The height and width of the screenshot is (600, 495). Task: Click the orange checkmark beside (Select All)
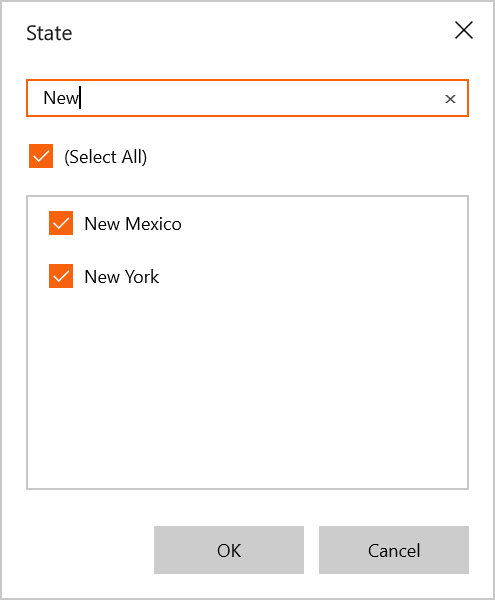point(41,156)
